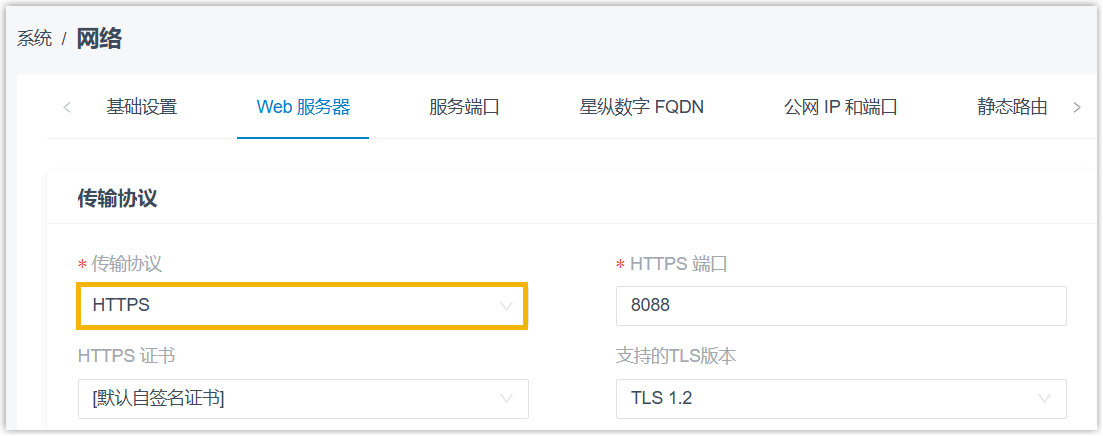Expand the 支持的TLS版本 dropdown
The height and width of the screenshot is (436, 1103).
coord(840,399)
